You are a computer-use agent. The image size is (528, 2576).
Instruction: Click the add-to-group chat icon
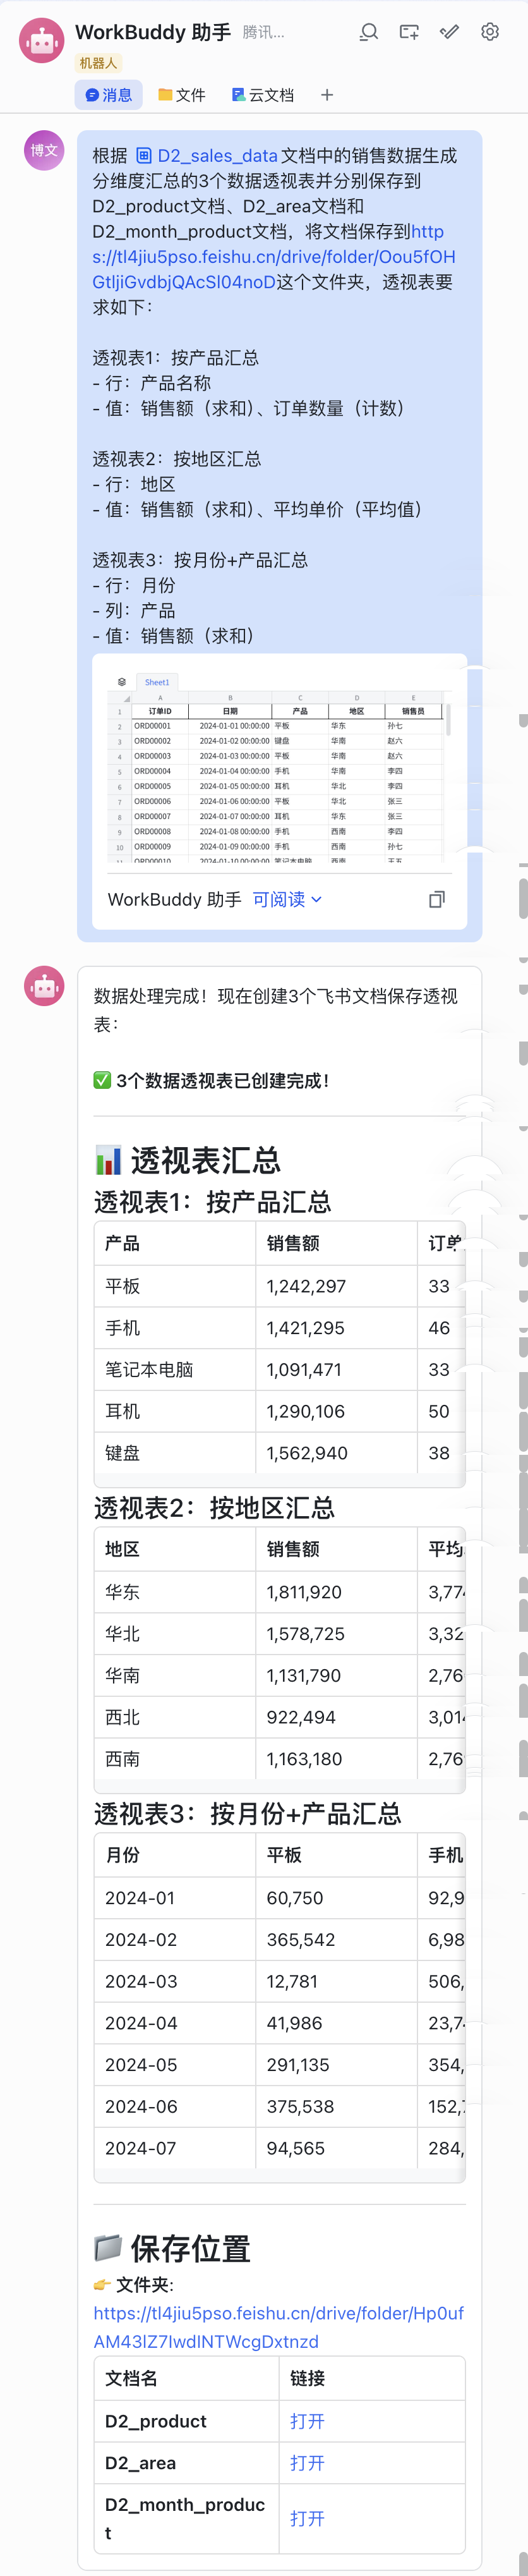(409, 32)
